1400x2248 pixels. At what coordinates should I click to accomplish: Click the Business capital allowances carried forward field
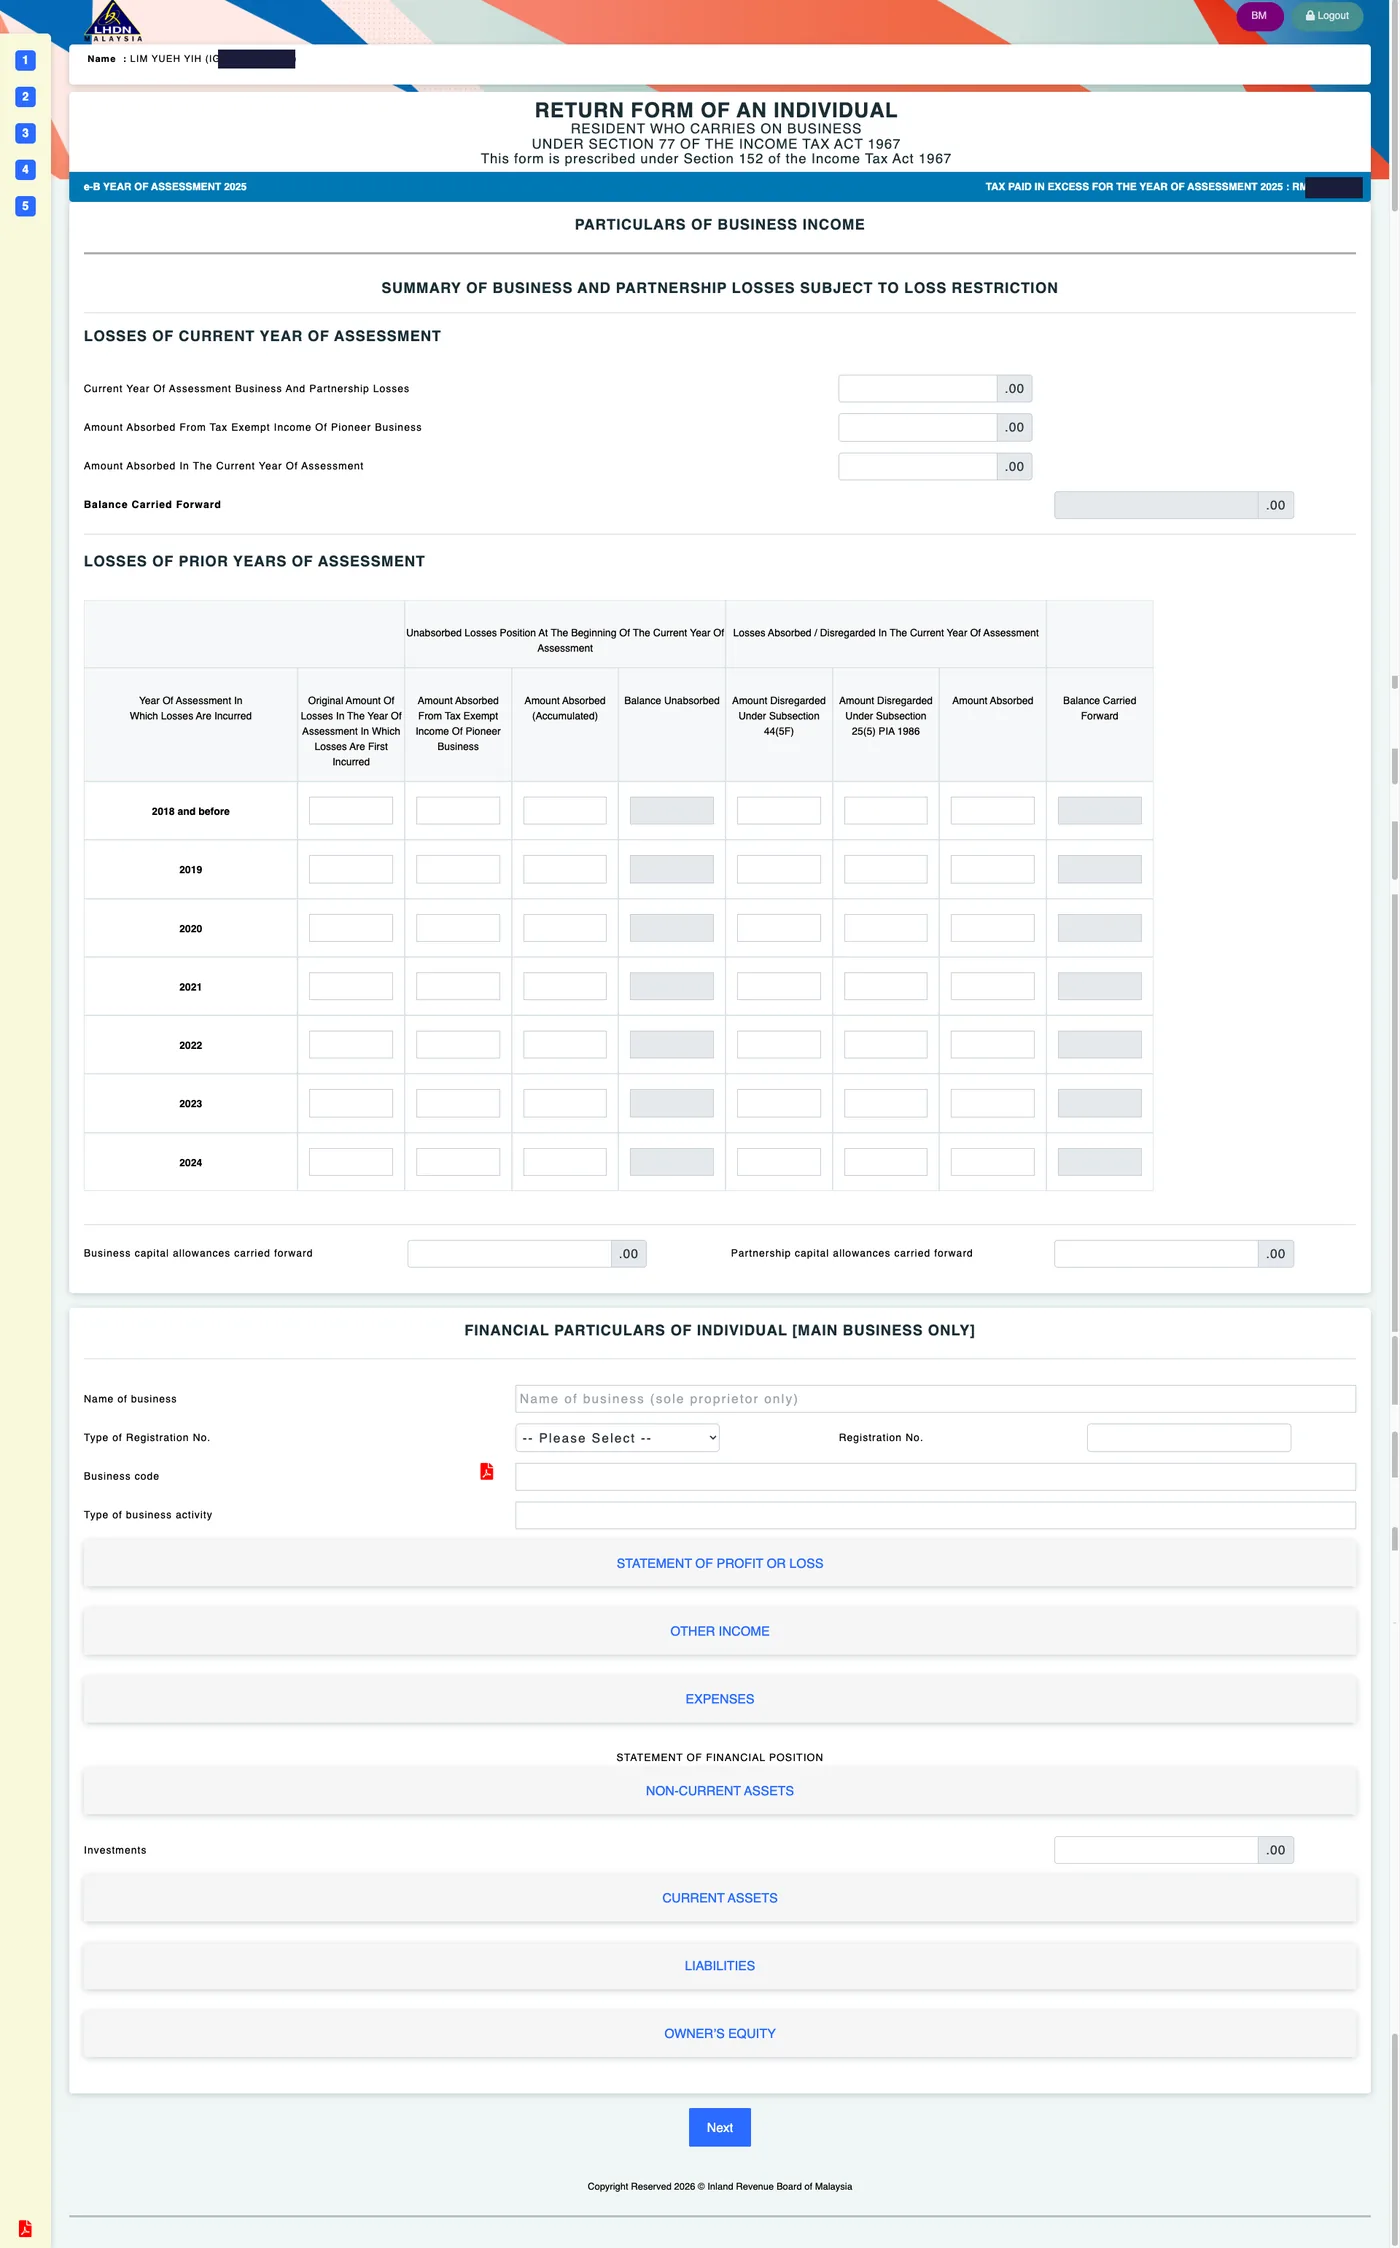click(x=509, y=1254)
